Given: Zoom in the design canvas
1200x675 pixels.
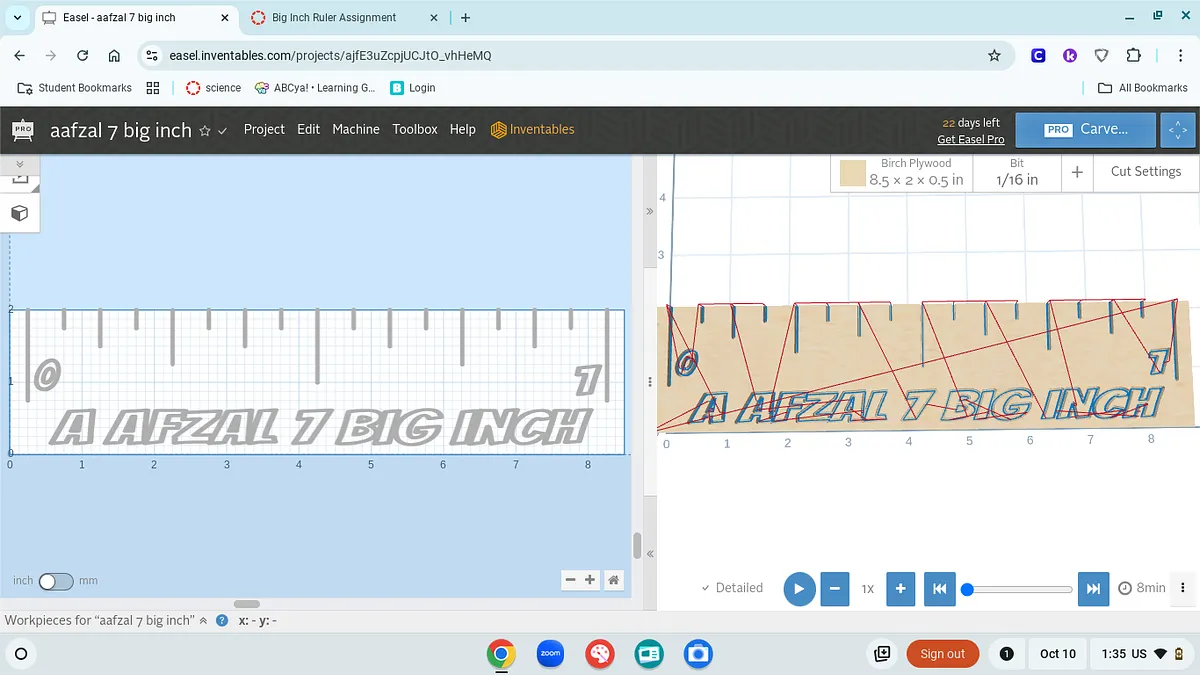Looking at the screenshot, I should point(590,579).
